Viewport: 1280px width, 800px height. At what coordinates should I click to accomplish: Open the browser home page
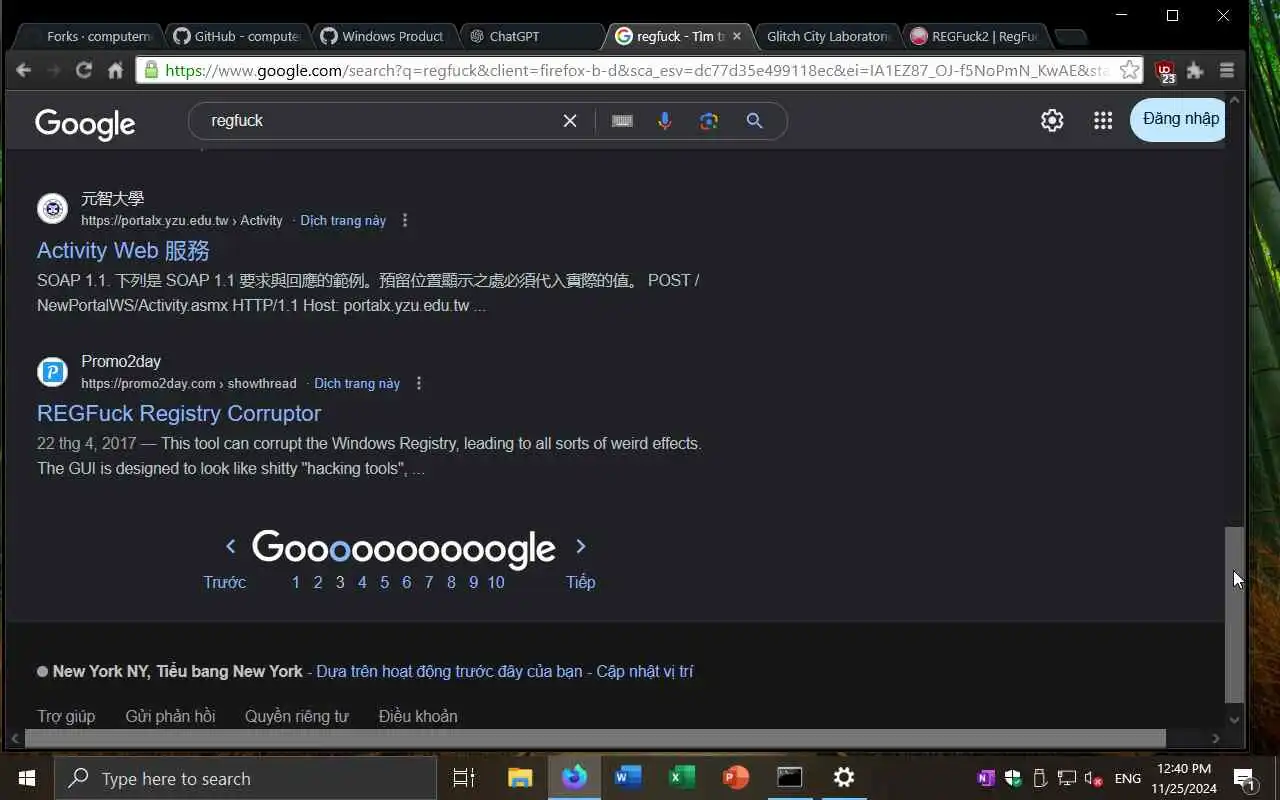[x=115, y=70]
